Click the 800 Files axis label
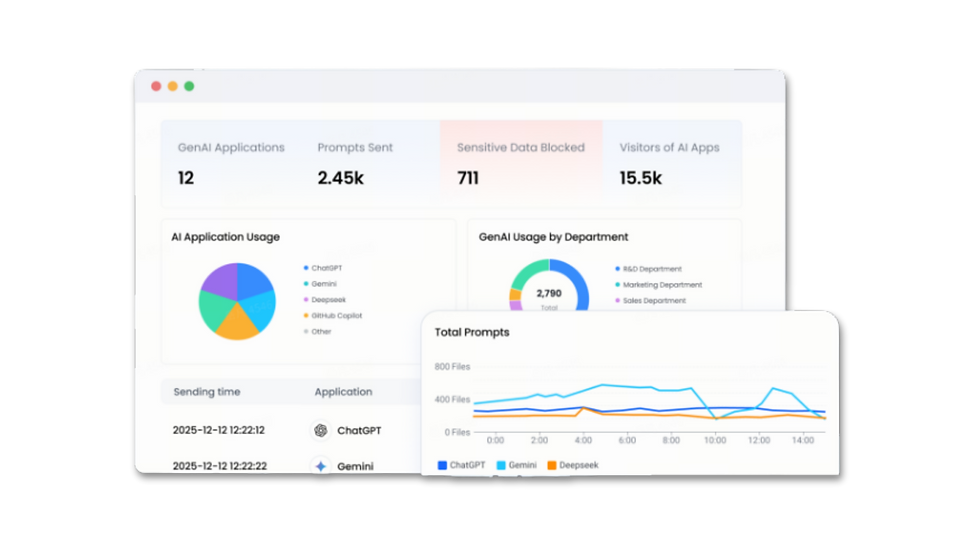 (452, 367)
